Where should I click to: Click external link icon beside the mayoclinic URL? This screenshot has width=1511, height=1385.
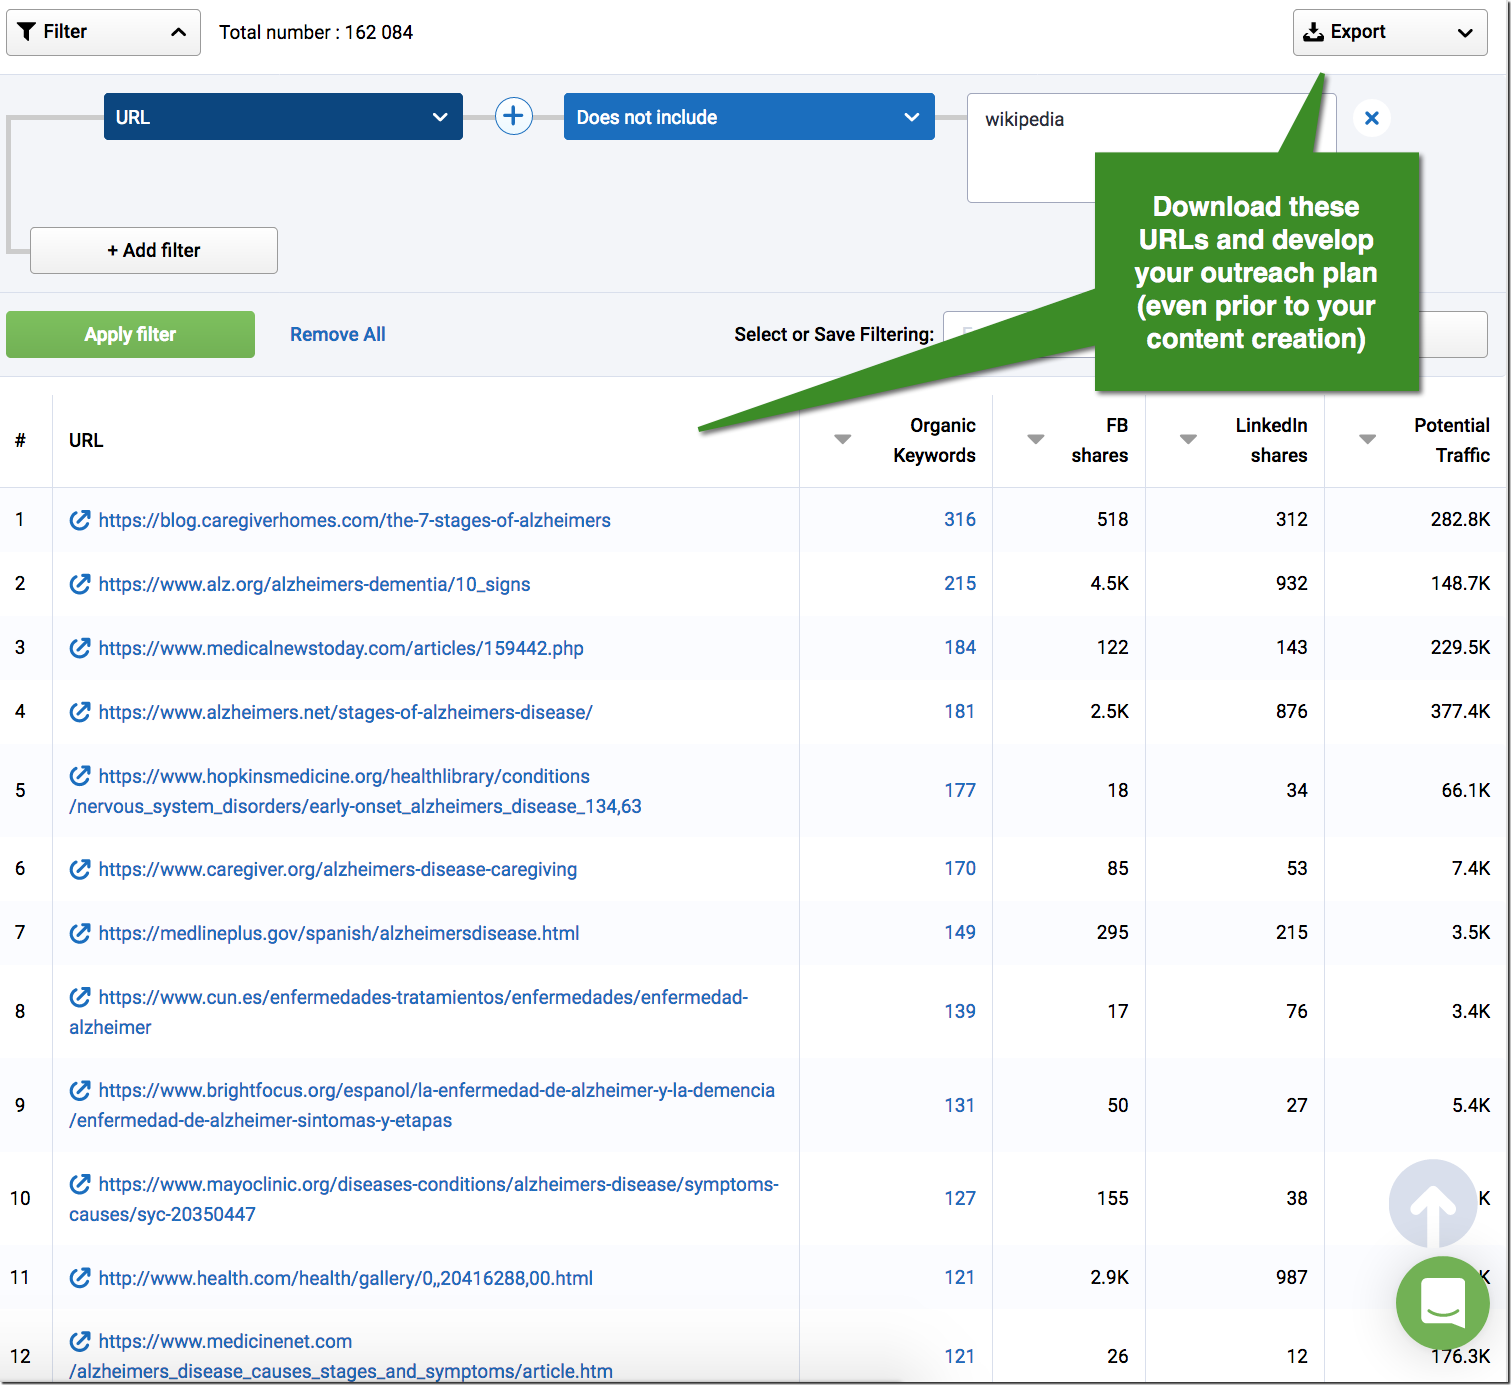(80, 1184)
